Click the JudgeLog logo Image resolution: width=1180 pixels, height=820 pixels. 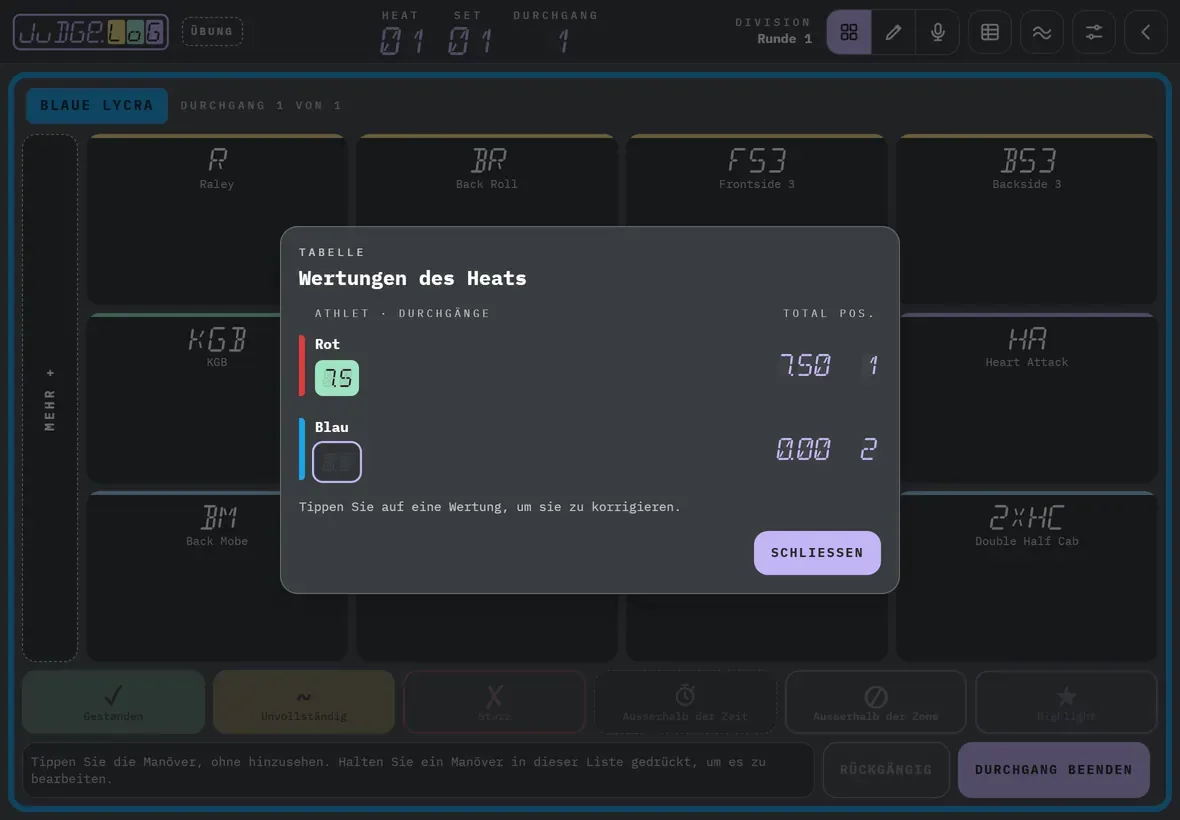pyautogui.click(x=90, y=32)
